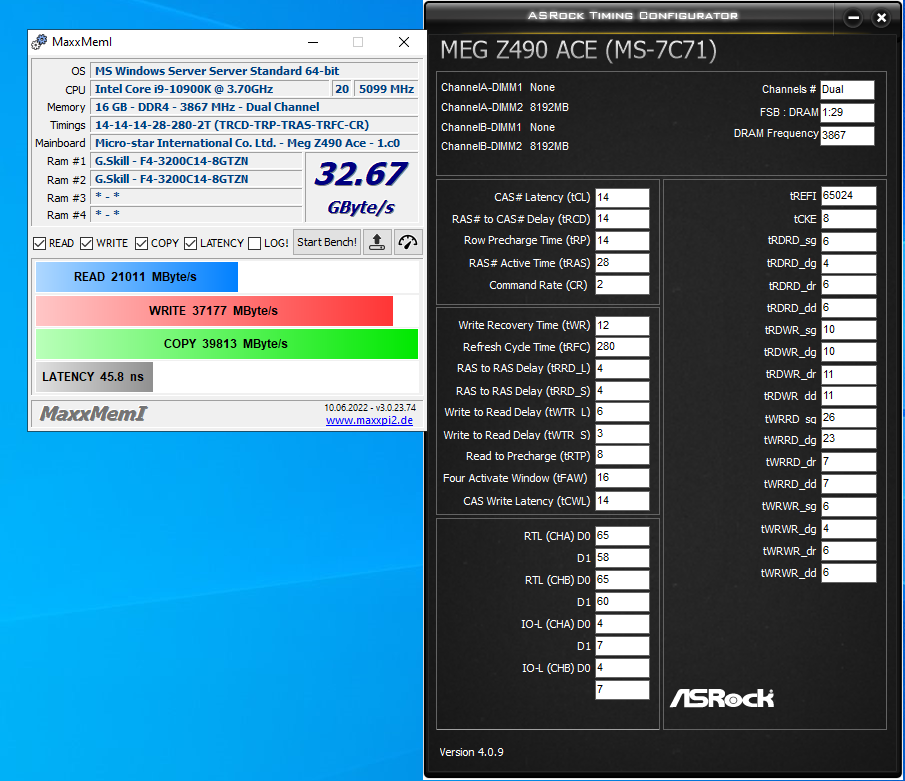Viewport: 905px width, 781px height.
Task: Click the RTL (CHA) D0 field
Action: click(622, 536)
